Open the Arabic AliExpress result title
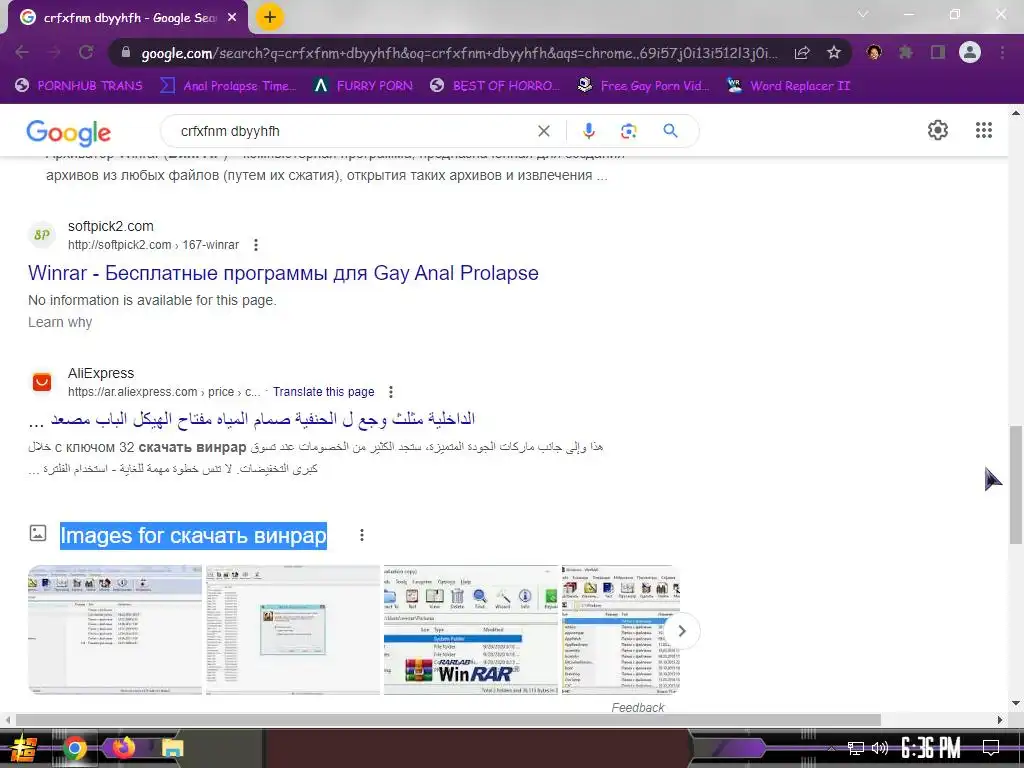Image resolution: width=1024 pixels, height=768 pixels. 252,420
